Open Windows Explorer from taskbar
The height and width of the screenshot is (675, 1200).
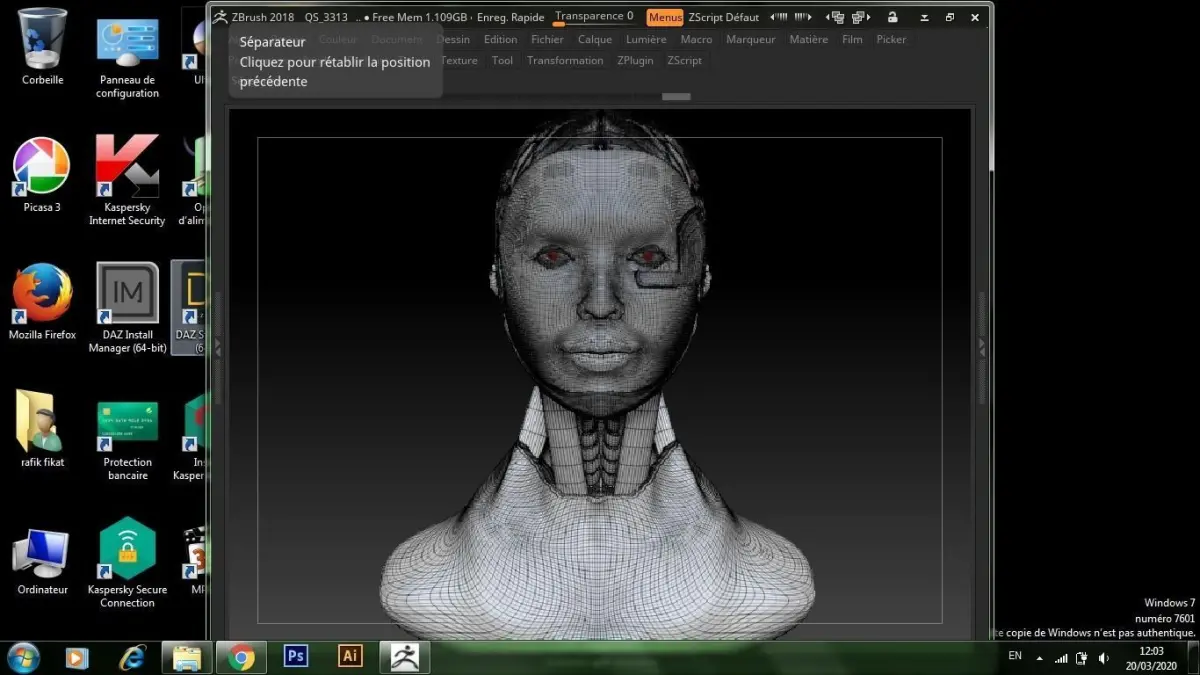tap(187, 657)
